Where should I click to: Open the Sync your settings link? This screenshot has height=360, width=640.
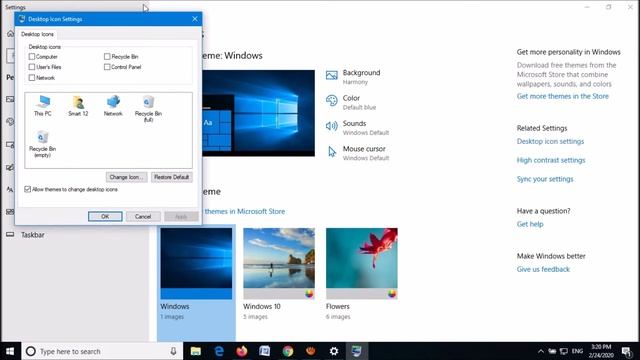(x=545, y=179)
